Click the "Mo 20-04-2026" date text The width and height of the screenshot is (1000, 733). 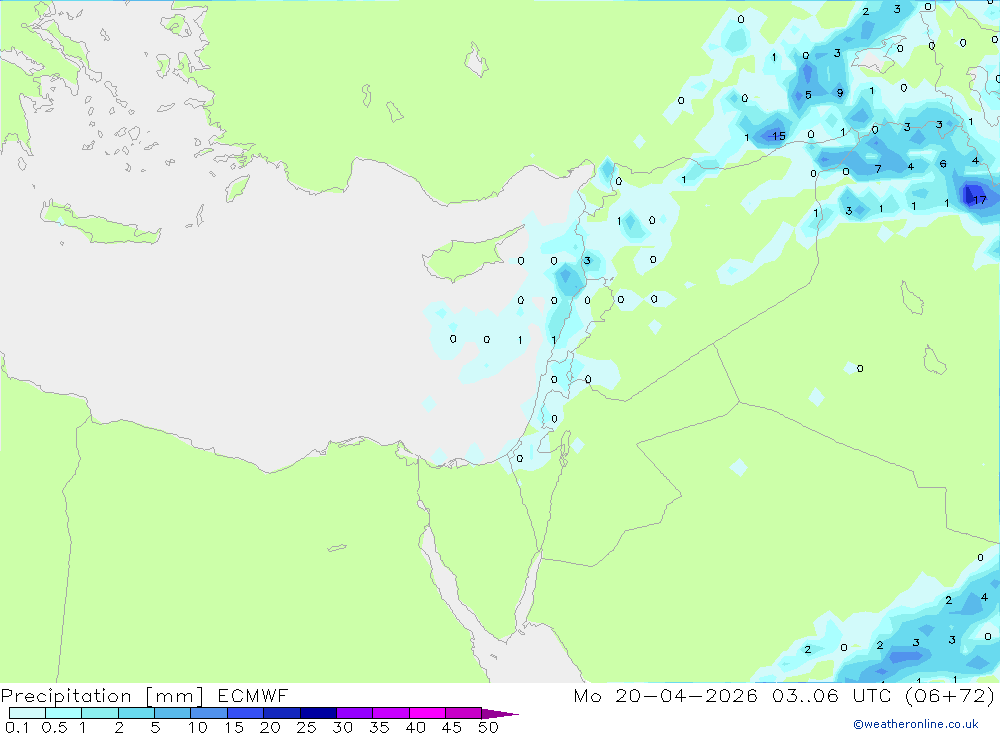665,695
